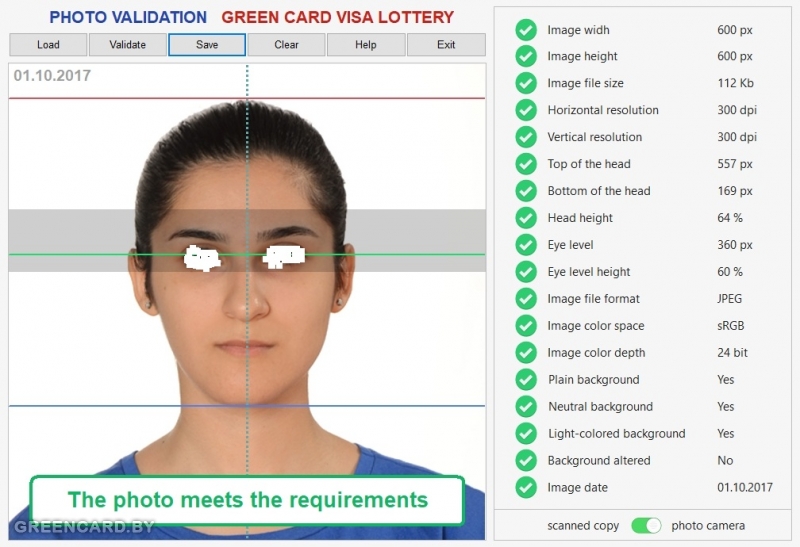Click the Image file format checkmark icon

coord(526,299)
